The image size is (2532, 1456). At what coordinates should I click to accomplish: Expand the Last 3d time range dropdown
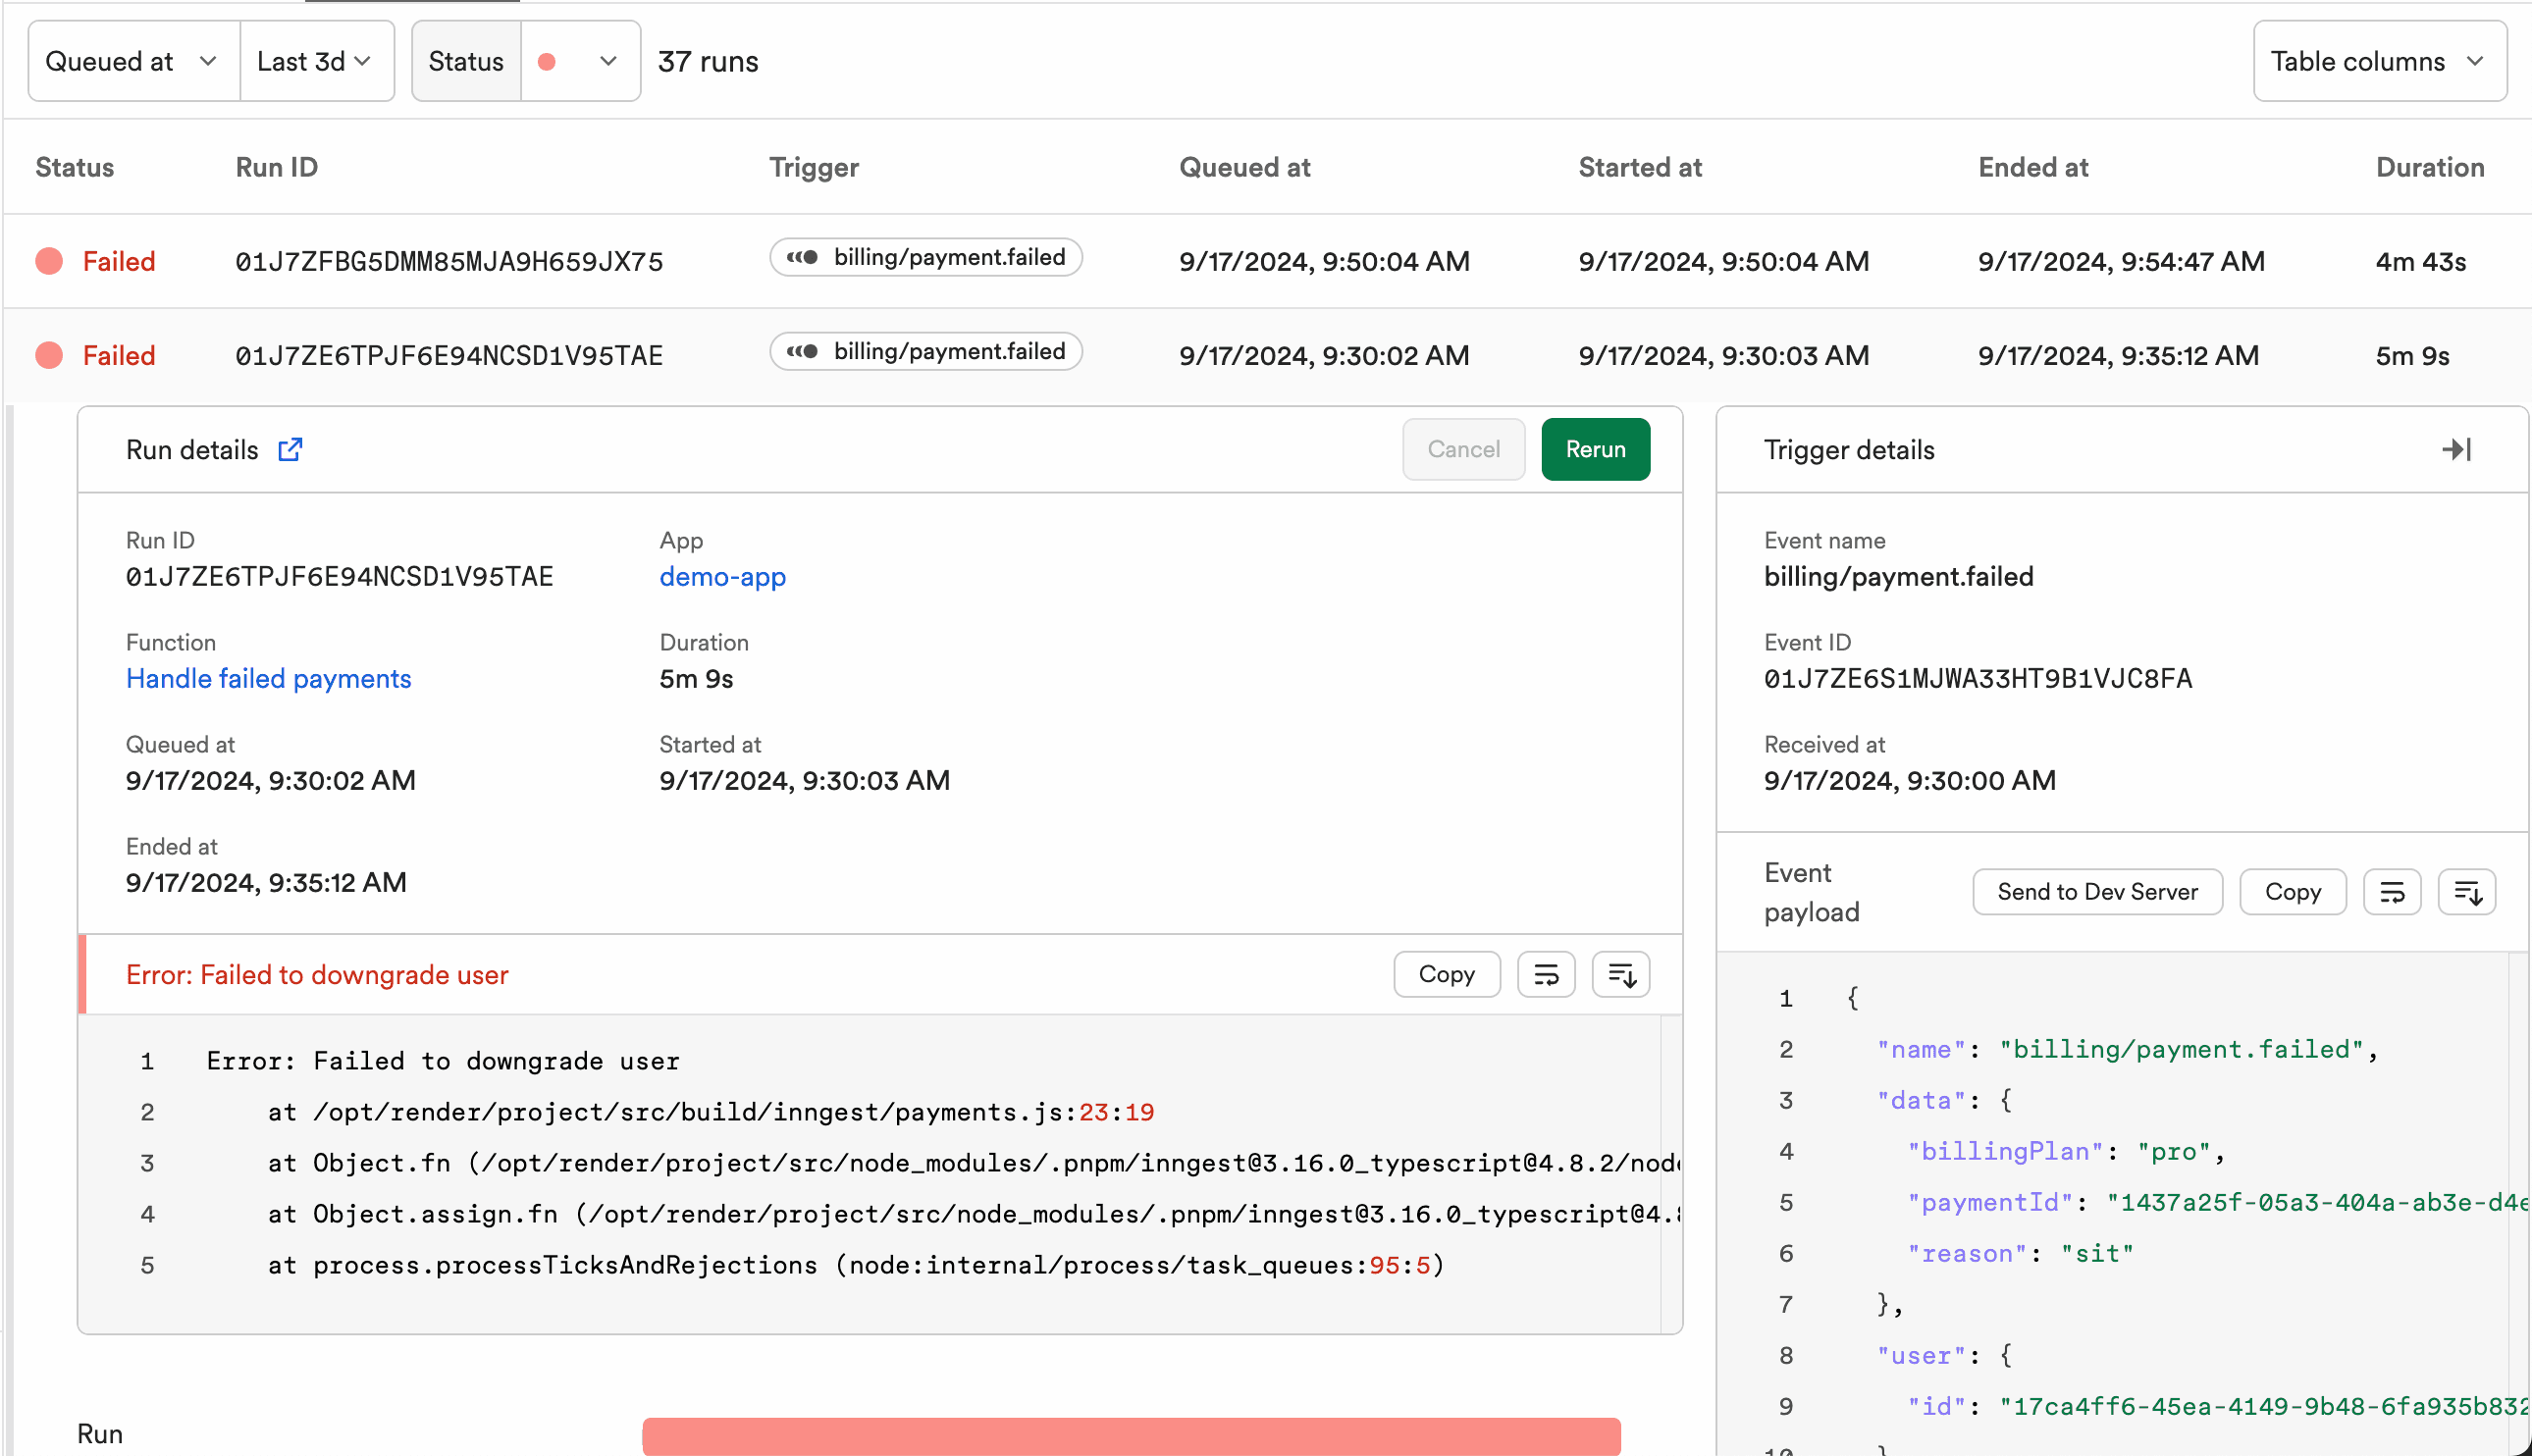(x=311, y=63)
